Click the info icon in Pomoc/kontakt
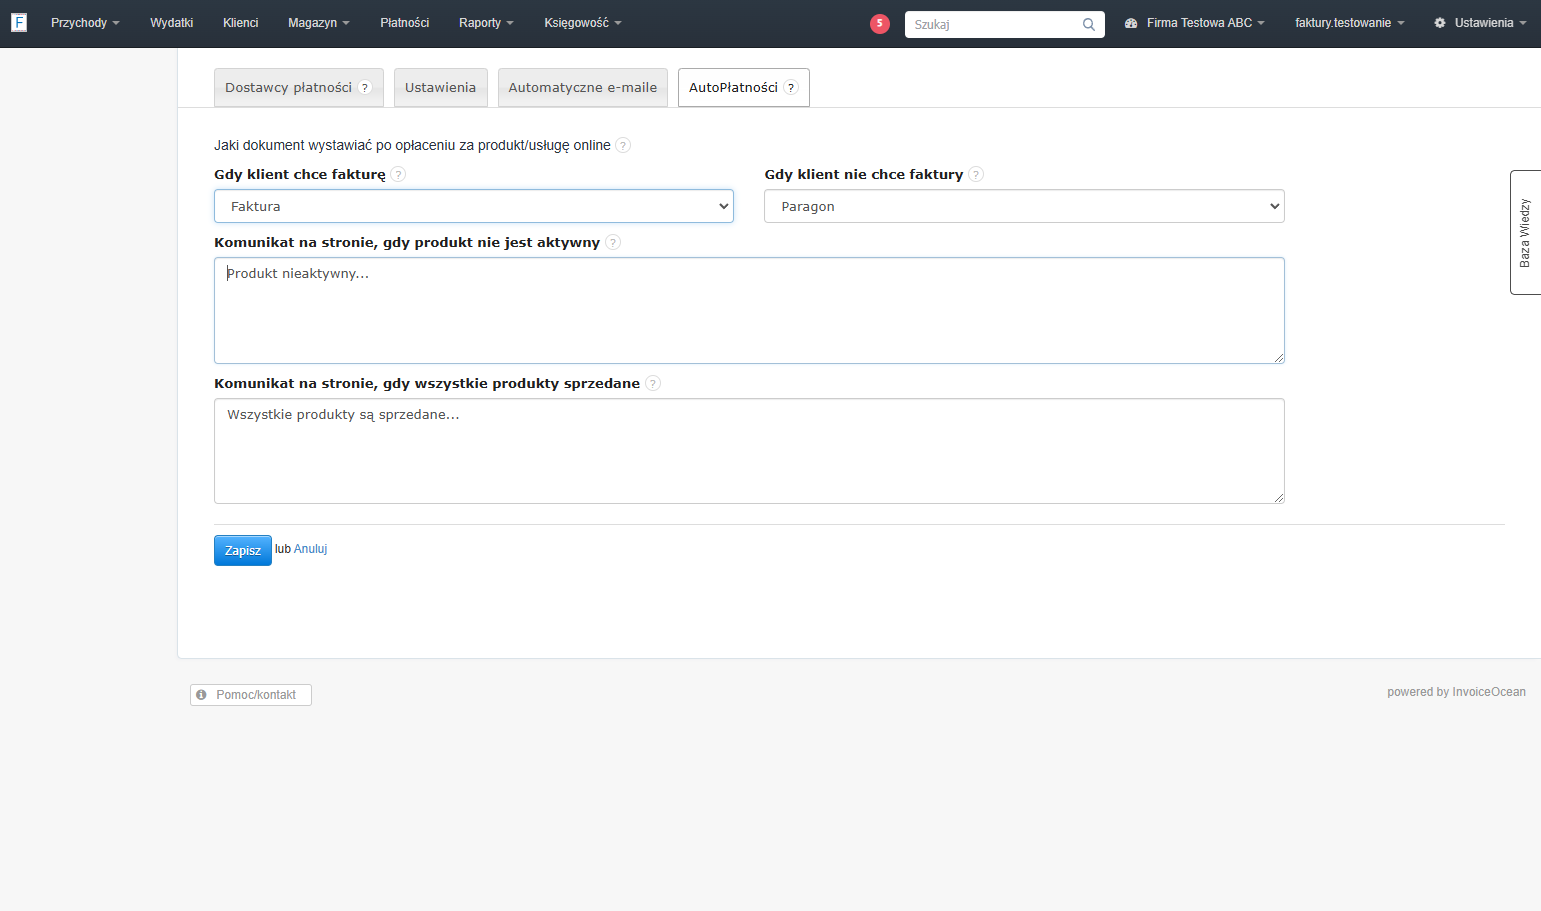This screenshot has width=1541, height=911. (x=201, y=695)
